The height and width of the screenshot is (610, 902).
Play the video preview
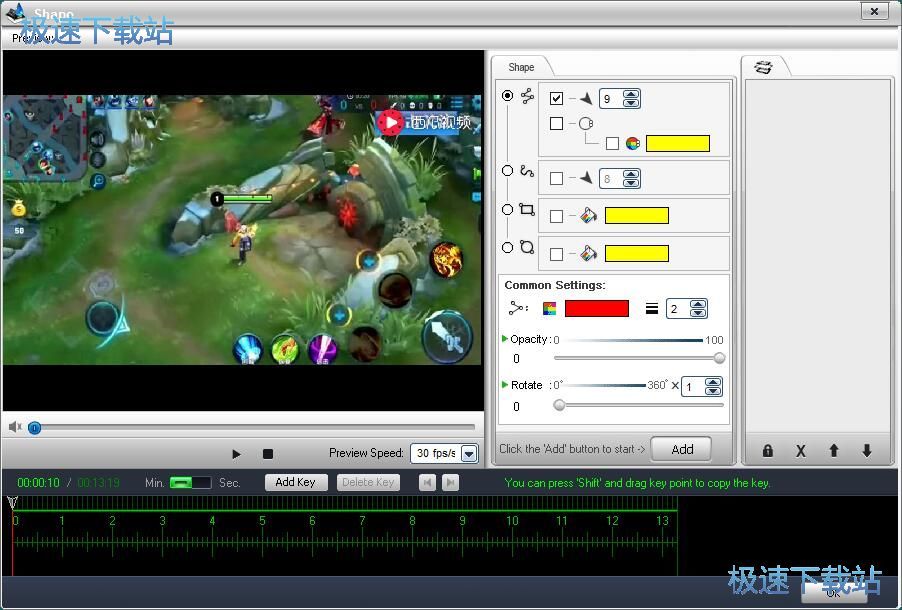pyautogui.click(x=236, y=454)
